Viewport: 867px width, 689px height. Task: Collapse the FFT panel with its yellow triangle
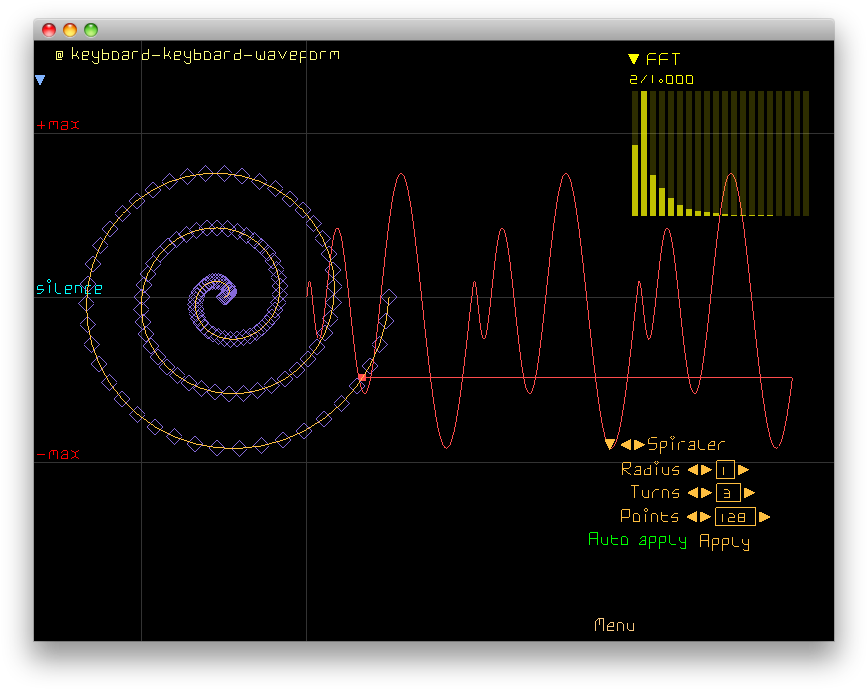pos(634,59)
